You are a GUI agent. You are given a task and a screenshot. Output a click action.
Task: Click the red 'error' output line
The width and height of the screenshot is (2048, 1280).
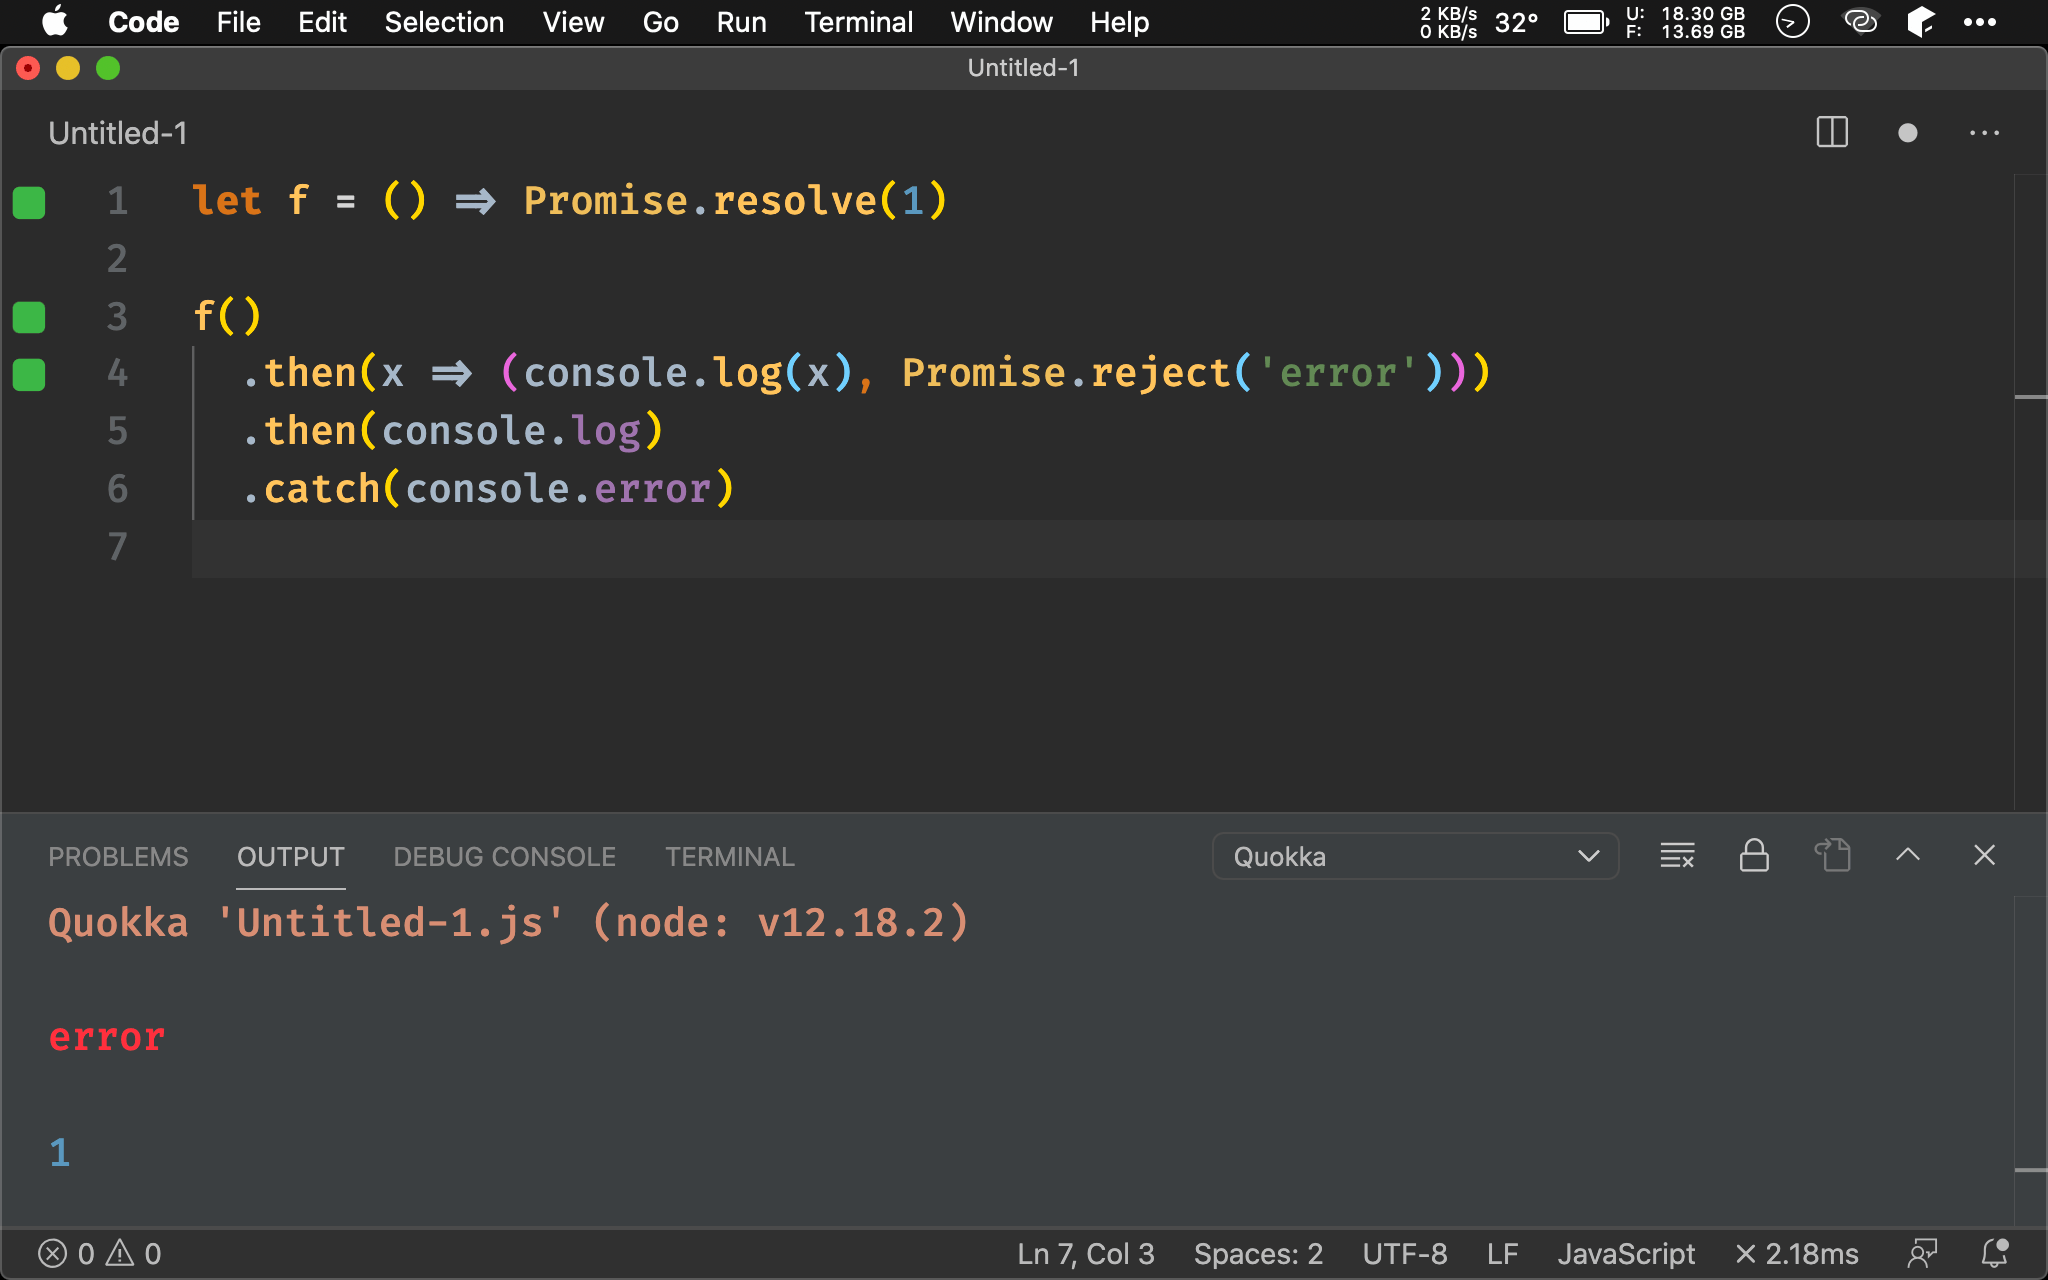(x=107, y=1038)
